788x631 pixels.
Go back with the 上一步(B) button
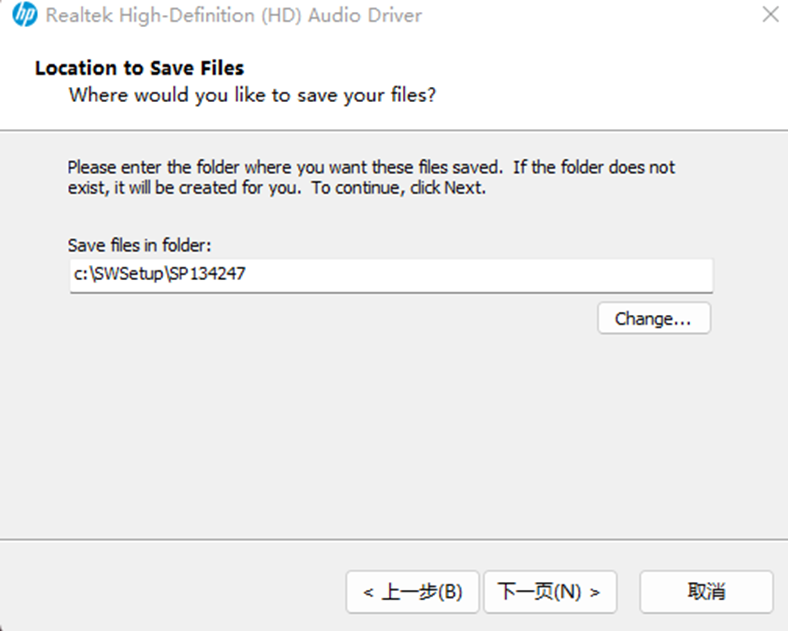(412, 591)
